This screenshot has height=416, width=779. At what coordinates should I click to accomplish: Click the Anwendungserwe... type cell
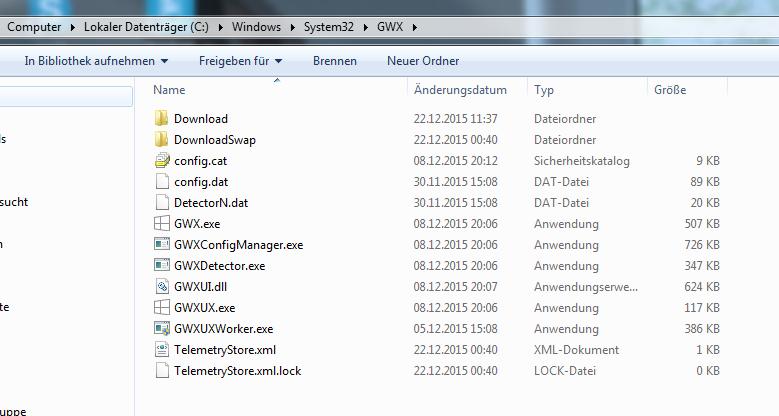[x=586, y=287]
